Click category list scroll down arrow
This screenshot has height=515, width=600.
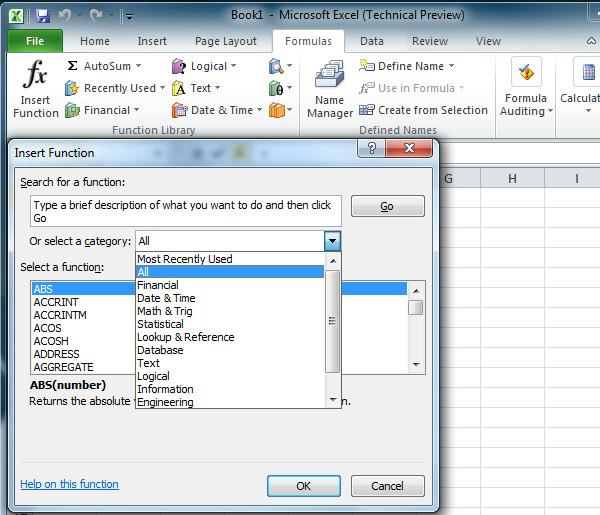tap(333, 400)
